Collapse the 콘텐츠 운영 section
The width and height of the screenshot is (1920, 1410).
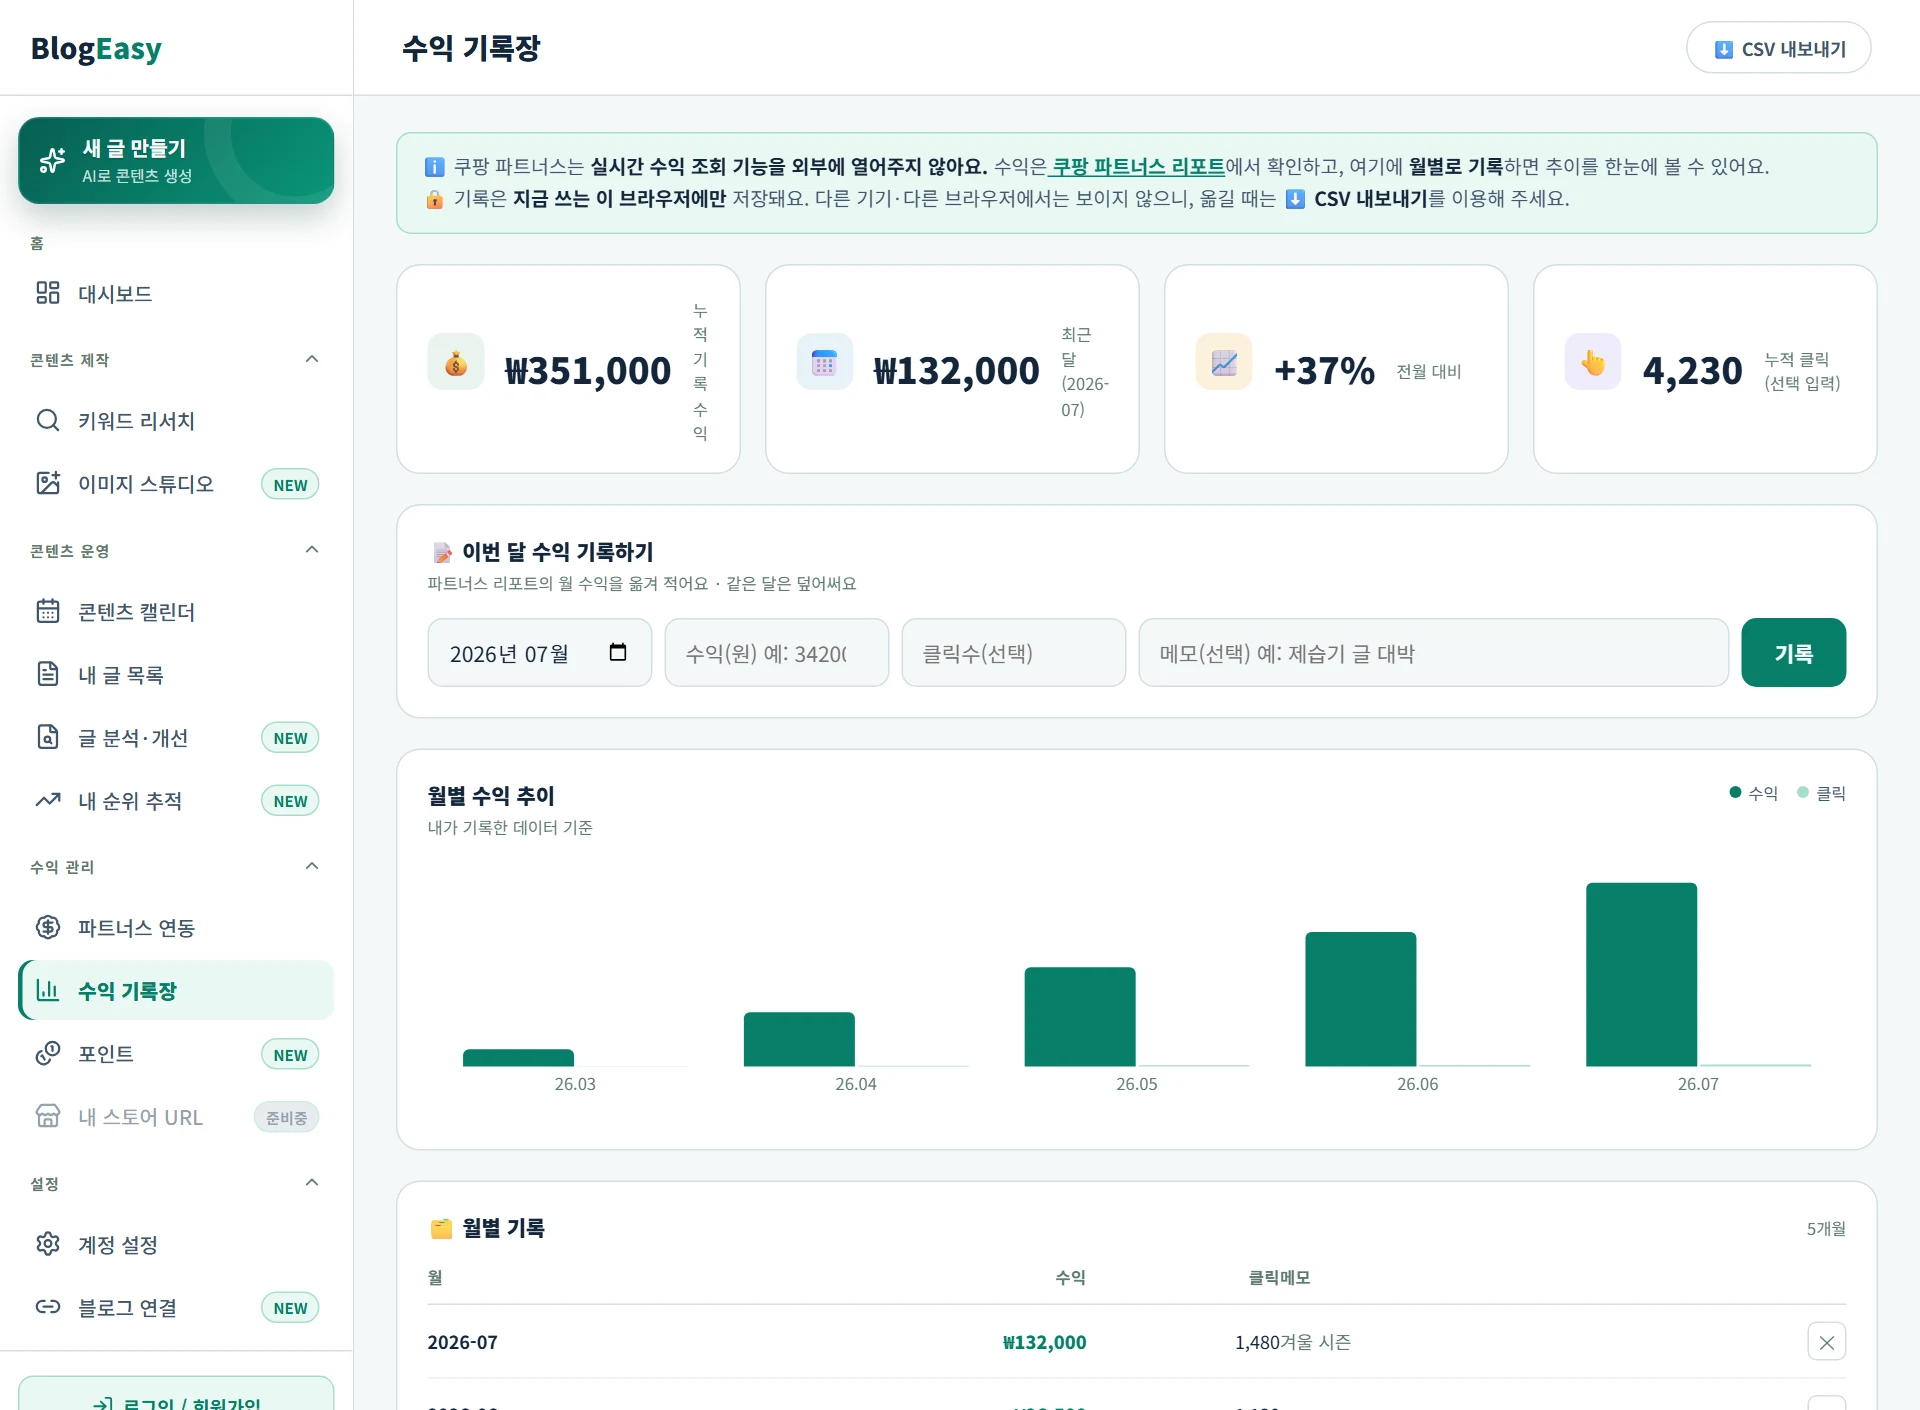click(312, 550)
